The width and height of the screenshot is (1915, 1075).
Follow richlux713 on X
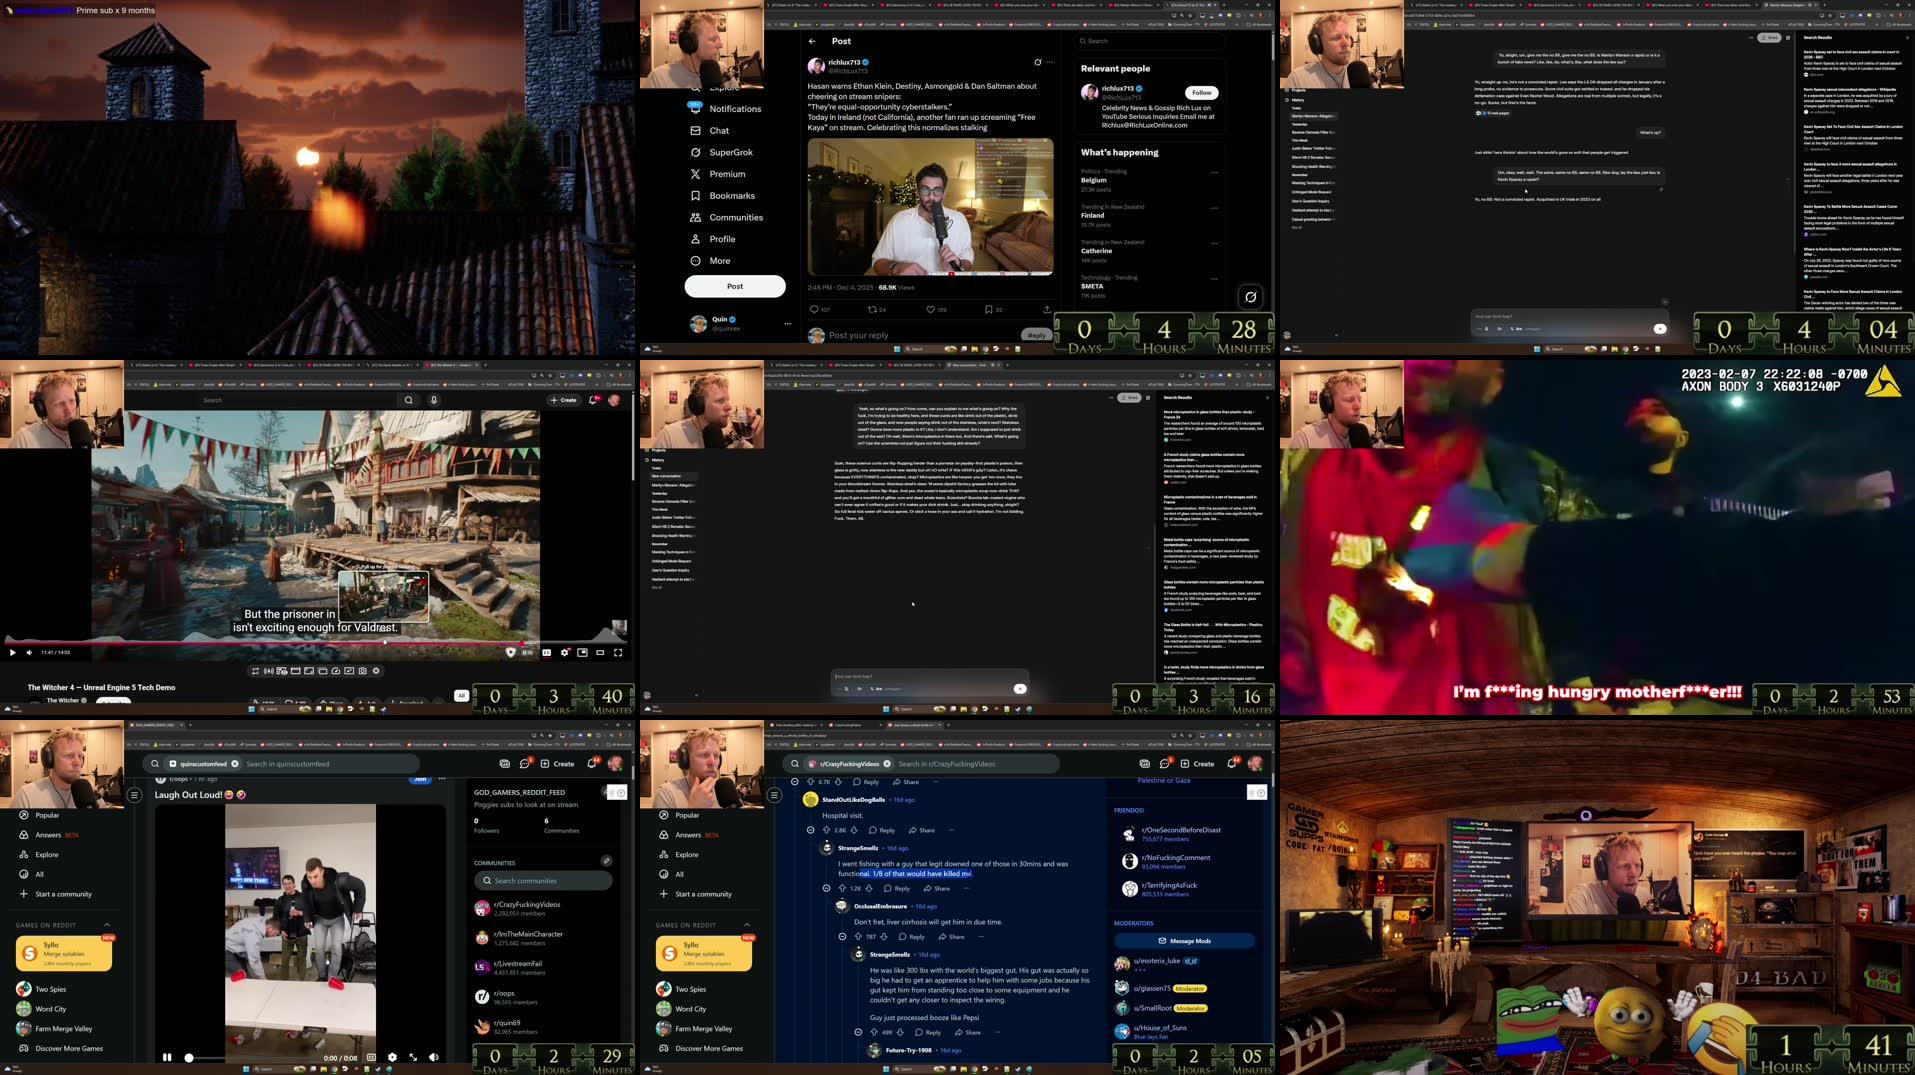pyautogui.click(x=1200, y=92)
